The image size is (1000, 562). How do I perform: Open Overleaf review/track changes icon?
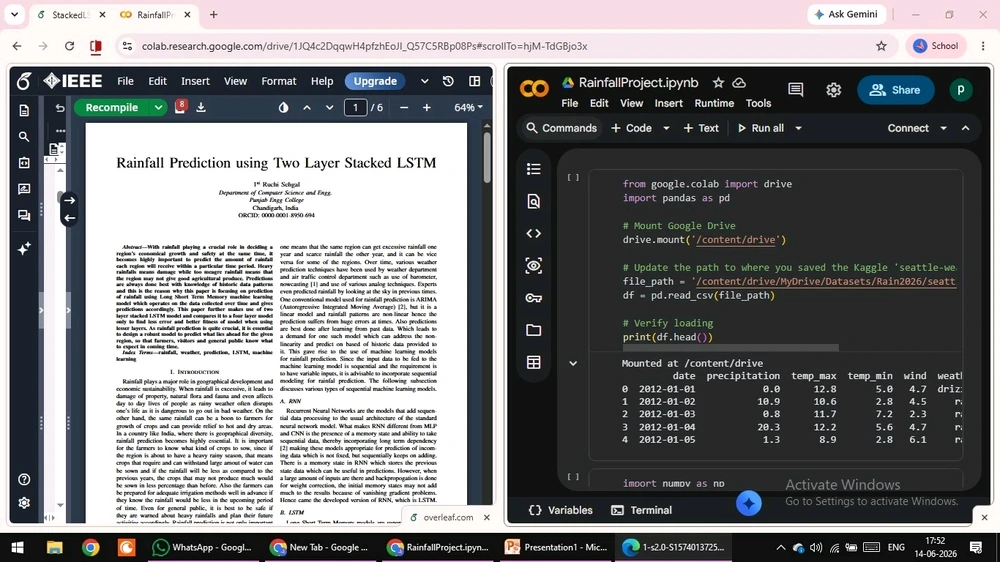pos(24,189)
